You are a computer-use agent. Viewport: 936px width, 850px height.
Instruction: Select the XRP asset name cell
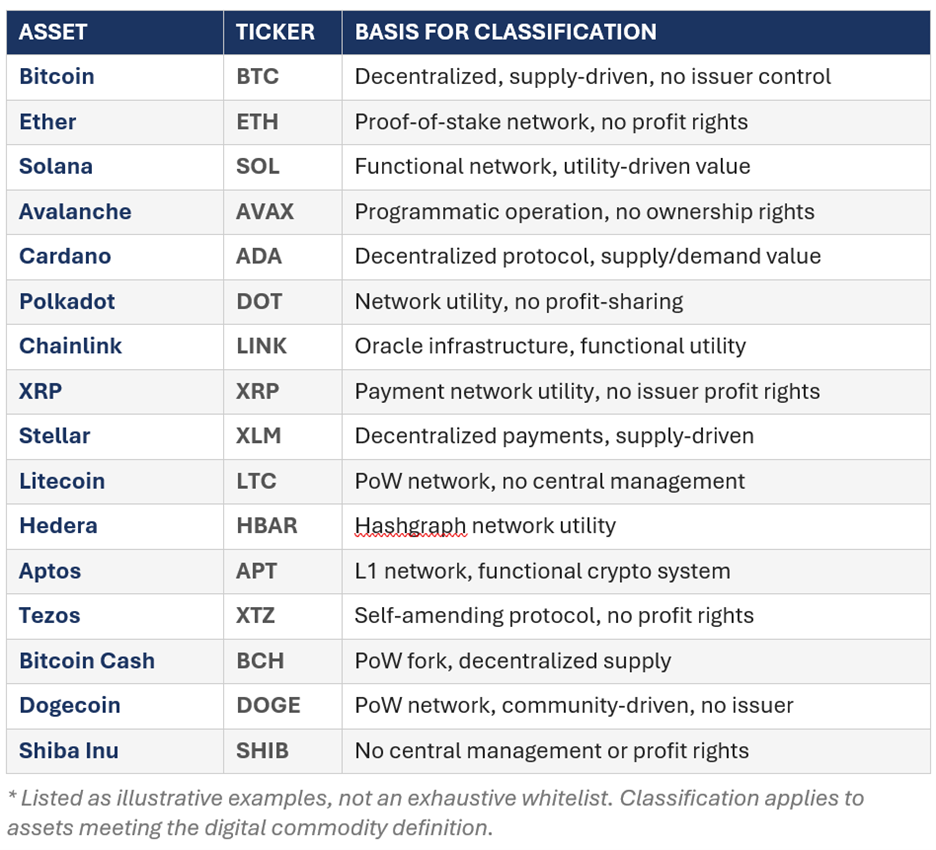pyautogui.click(x=41, y=391)
